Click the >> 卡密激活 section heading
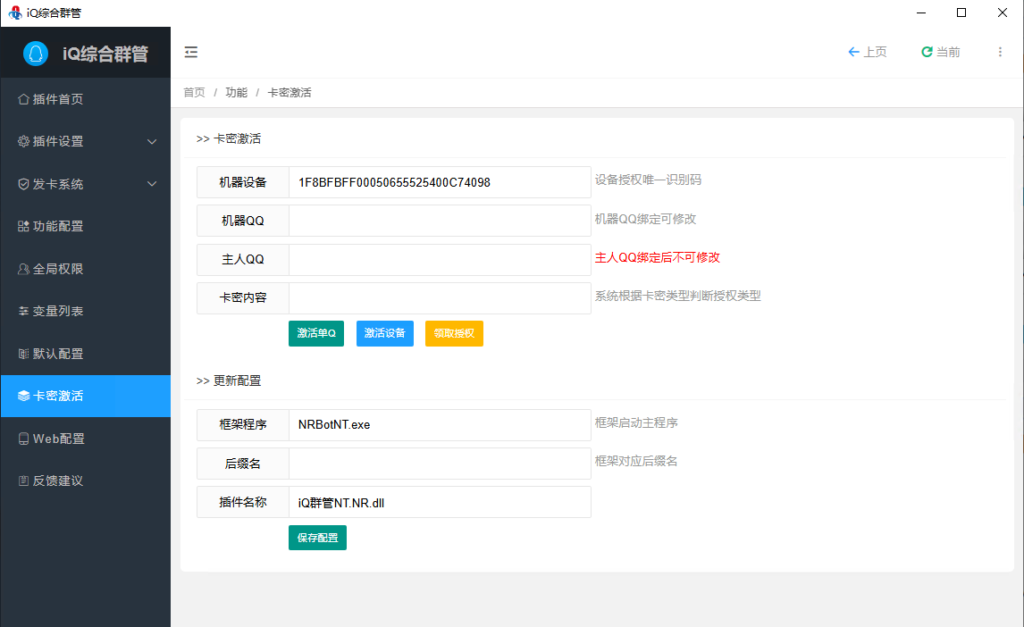Image resolution: width=1024 pixels, height=627 pixels. pos(229,138)
